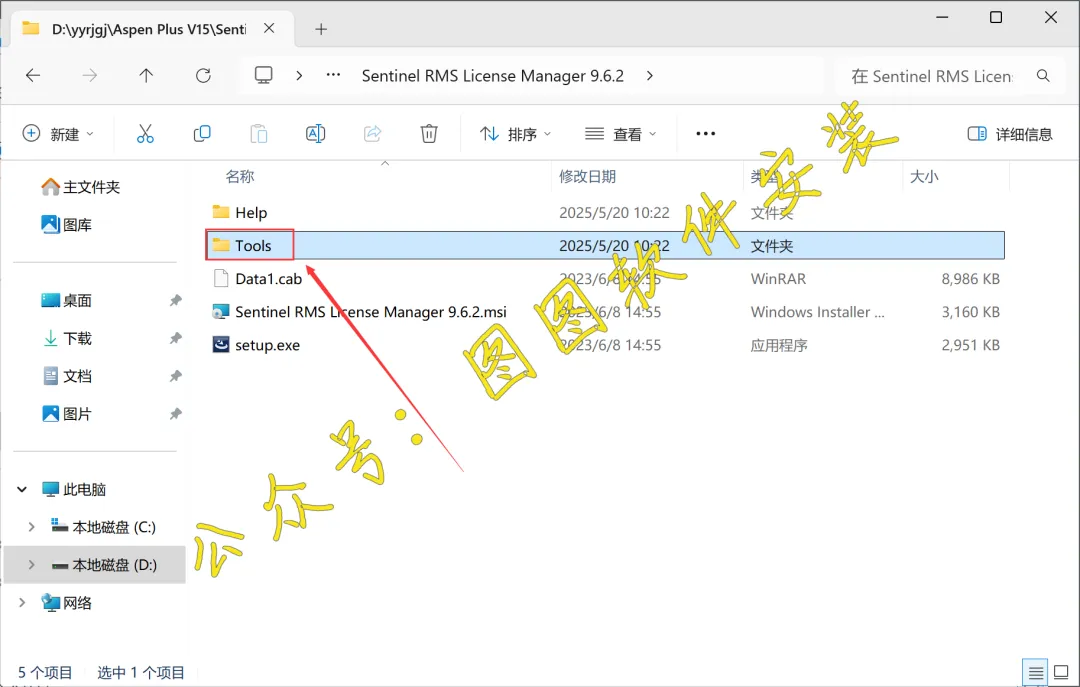Select the Aspen Plus V15 folder tab
Viewport: 1080px width, 687px height.
(x=148, y=29)
